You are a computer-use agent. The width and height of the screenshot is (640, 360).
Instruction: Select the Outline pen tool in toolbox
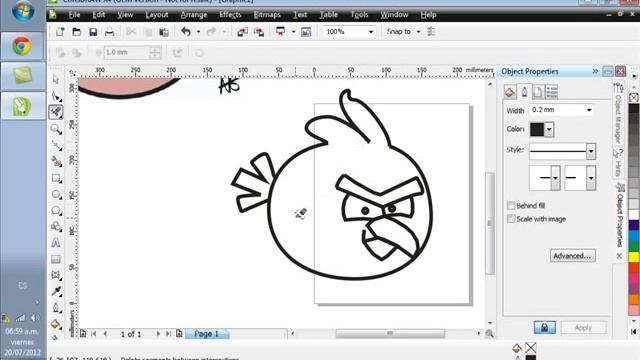tap(56, 308)
